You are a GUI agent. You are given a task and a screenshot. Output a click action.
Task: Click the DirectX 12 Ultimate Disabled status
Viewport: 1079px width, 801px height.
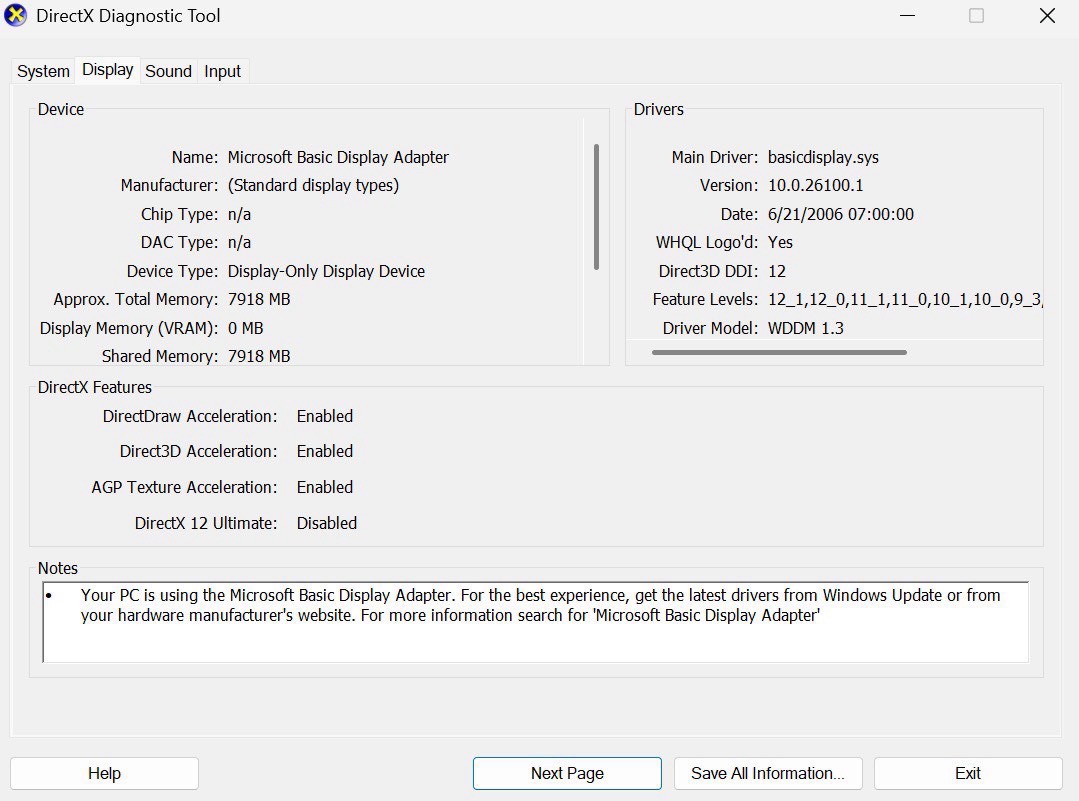click(x=326, y=523)
